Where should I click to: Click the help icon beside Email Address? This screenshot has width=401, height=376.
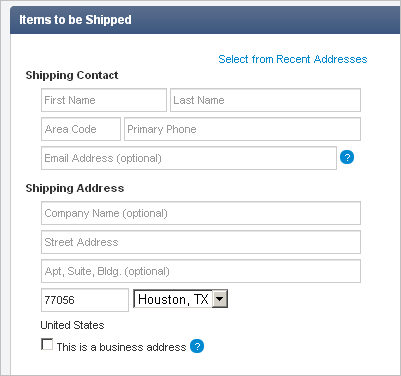click(x=347, y=157)
